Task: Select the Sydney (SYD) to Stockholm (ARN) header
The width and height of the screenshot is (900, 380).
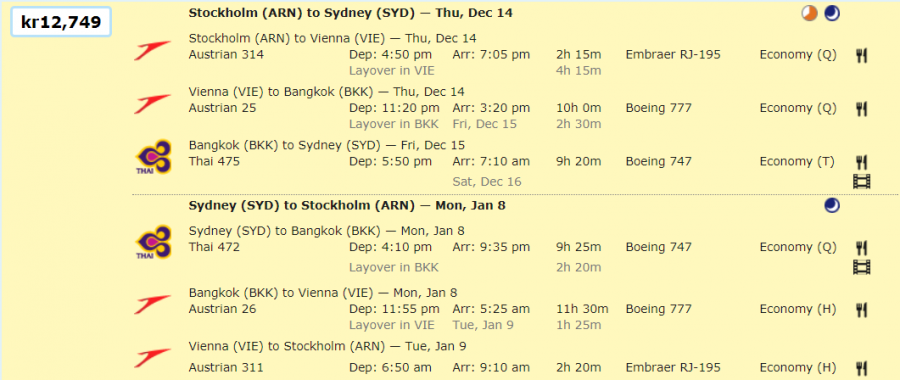Action: (x=347, y=205)
